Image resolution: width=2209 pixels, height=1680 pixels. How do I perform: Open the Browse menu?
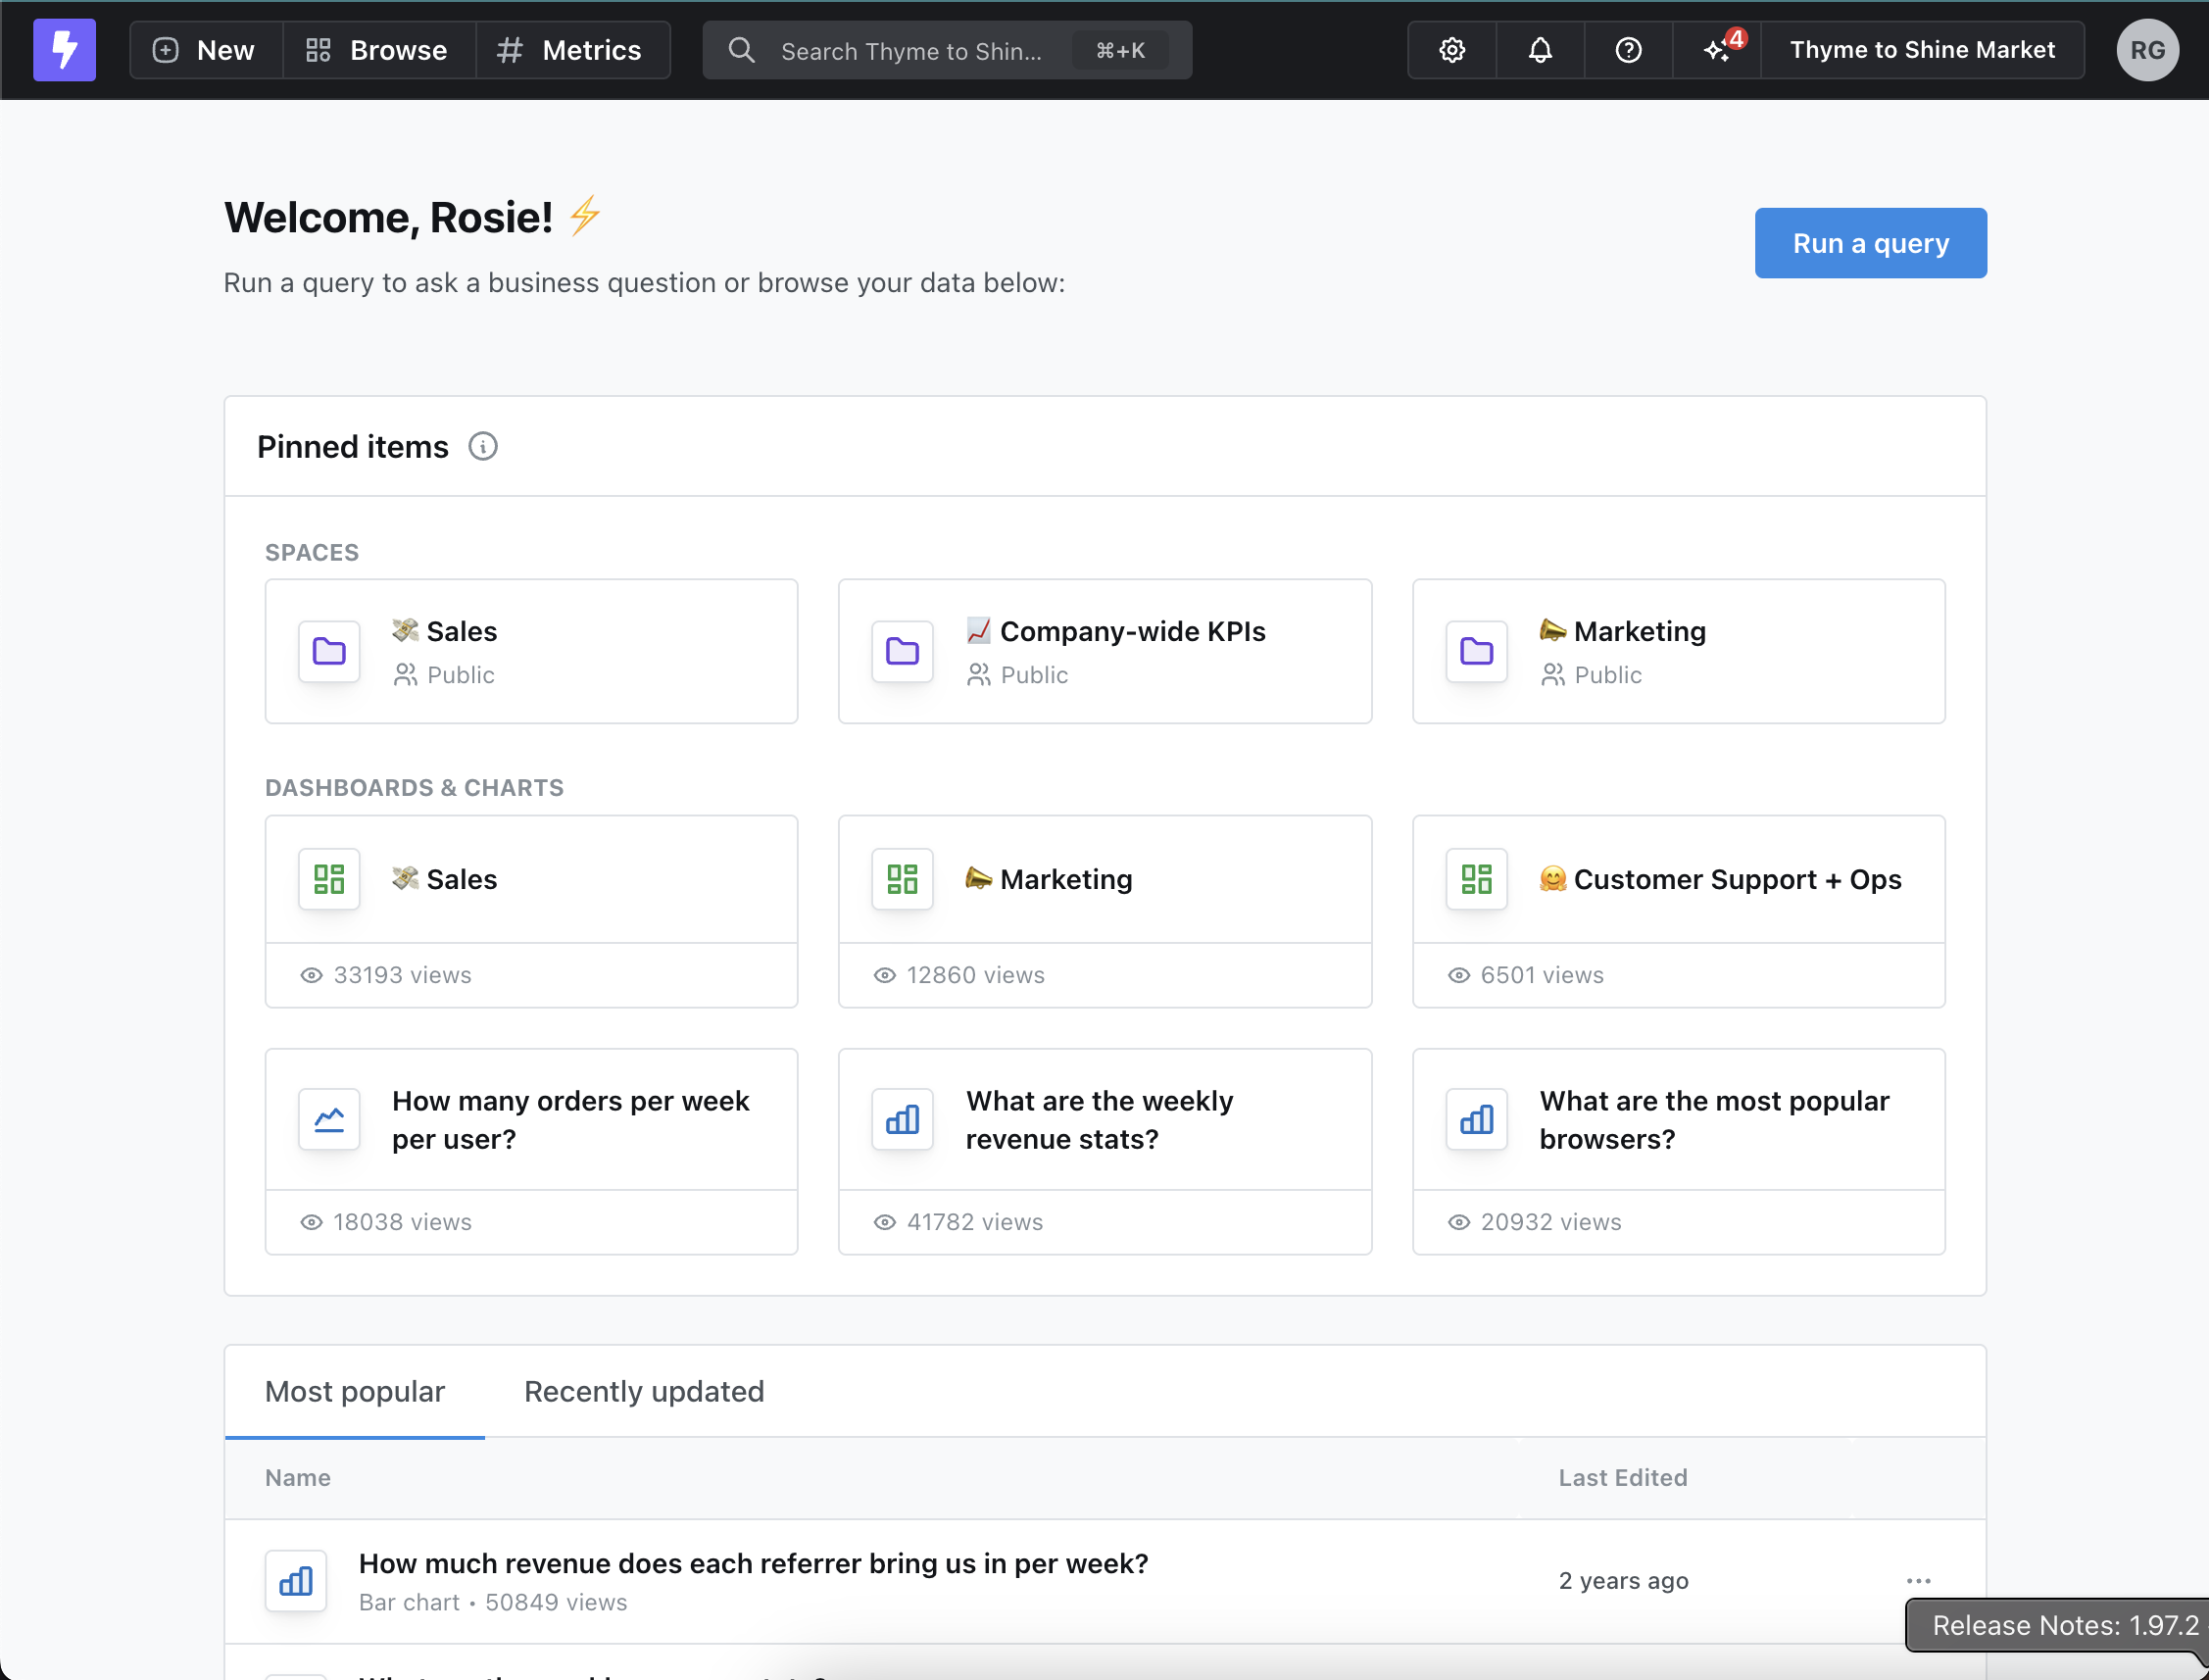[x=378, y=50]
